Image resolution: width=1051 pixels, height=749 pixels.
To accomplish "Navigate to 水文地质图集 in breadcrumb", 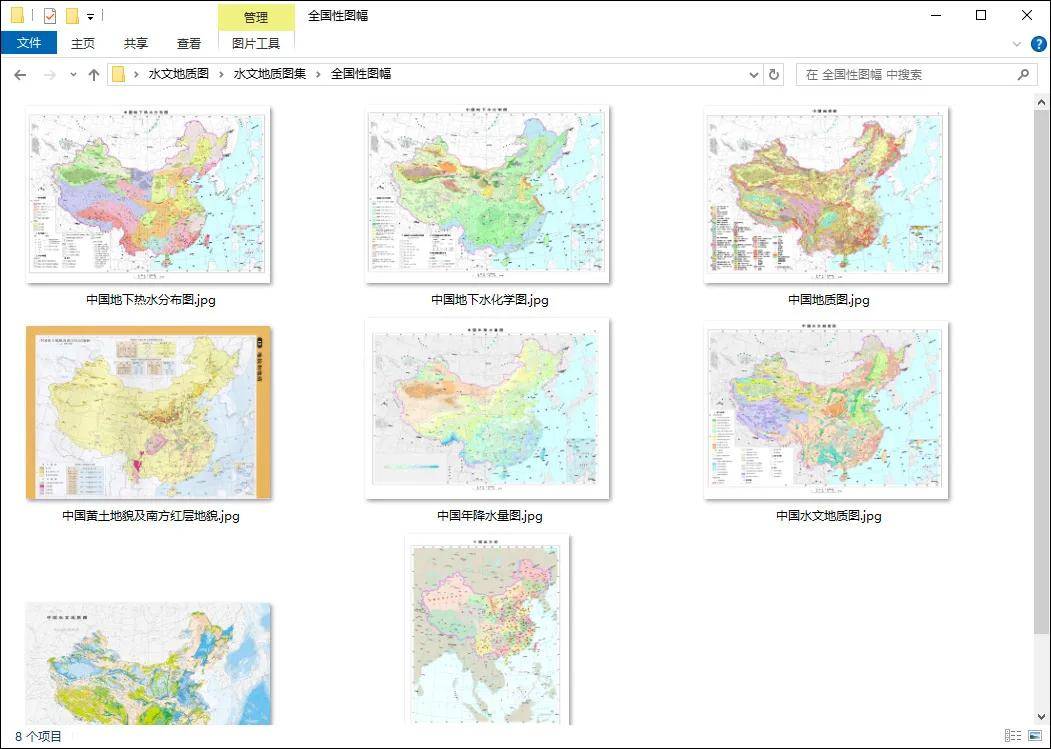I will pyautogui.click(x=270, y=74).
